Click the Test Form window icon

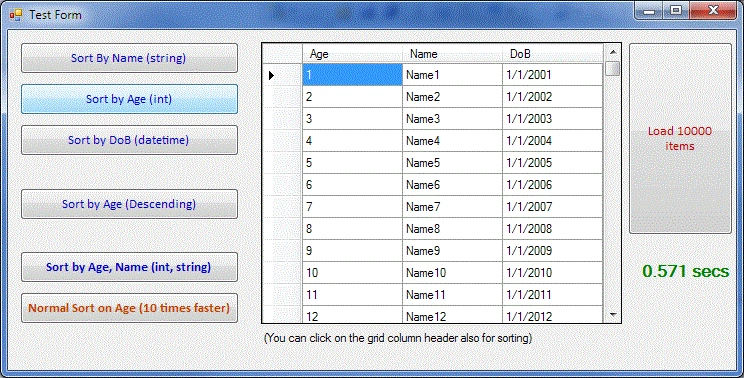tap(16, 15)
